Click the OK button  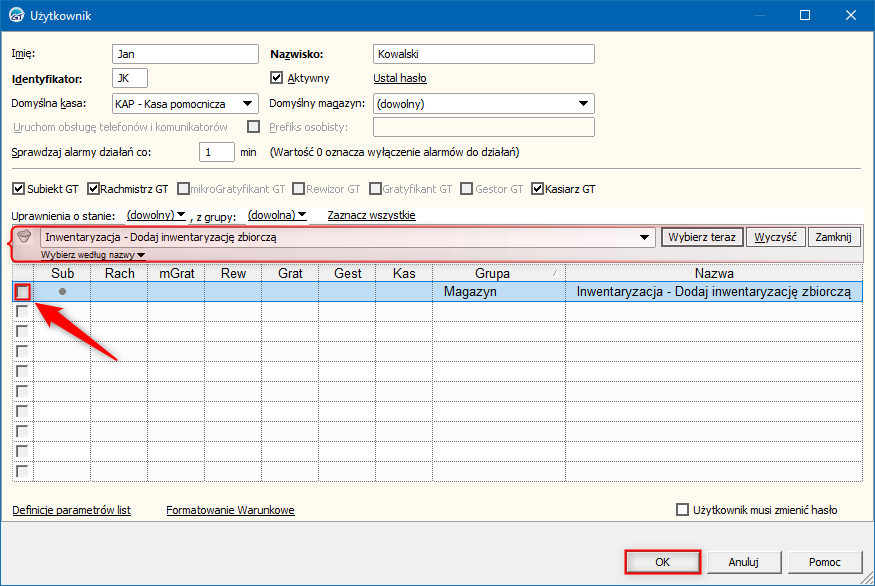coord(662,562)
